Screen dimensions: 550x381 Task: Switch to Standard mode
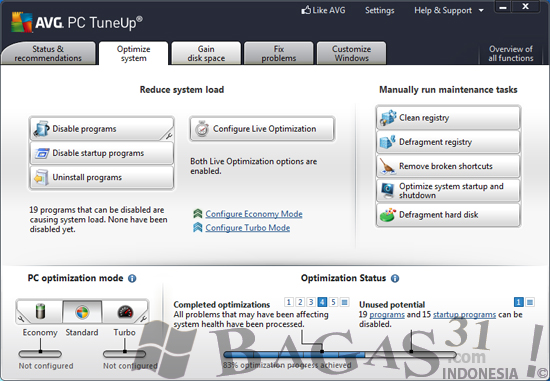pos(82,312)
